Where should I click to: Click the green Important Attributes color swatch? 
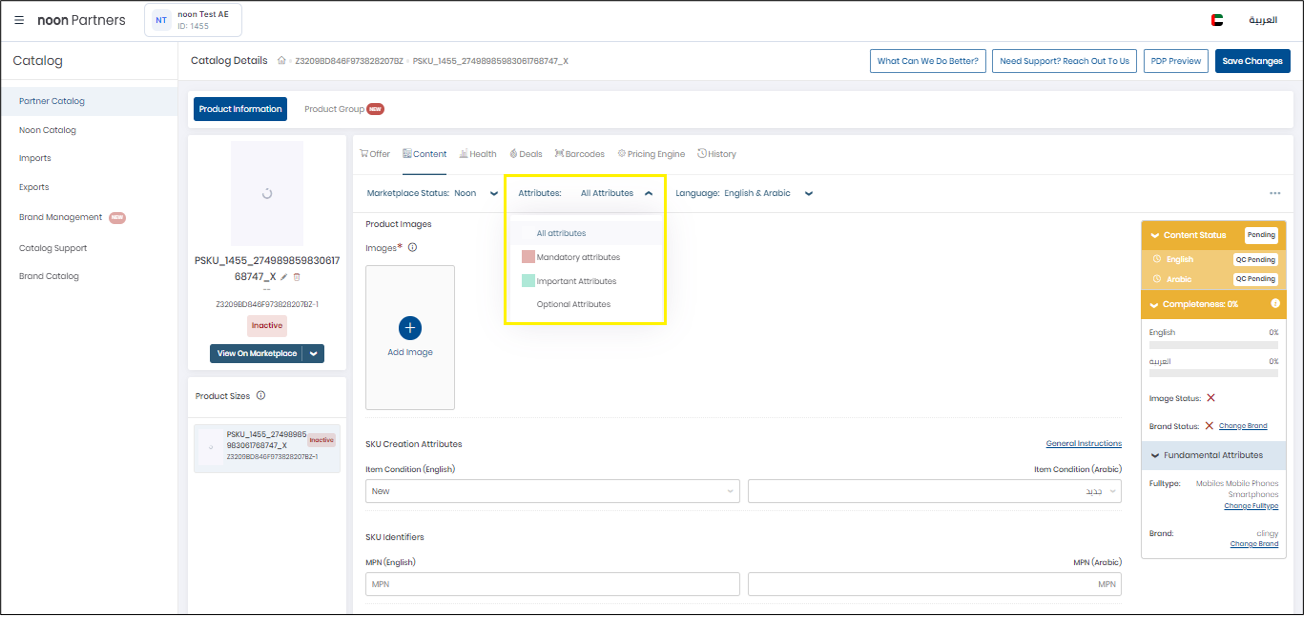[x=528, y=281]
